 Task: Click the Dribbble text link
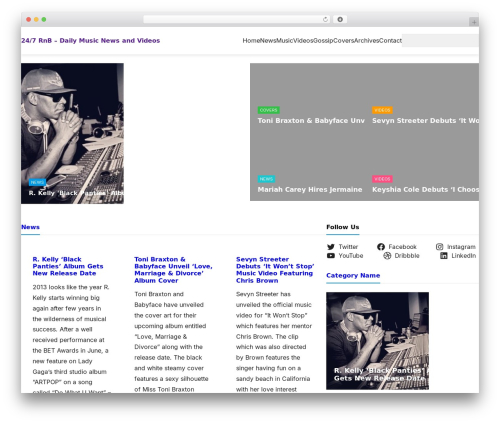click(407, 256)
